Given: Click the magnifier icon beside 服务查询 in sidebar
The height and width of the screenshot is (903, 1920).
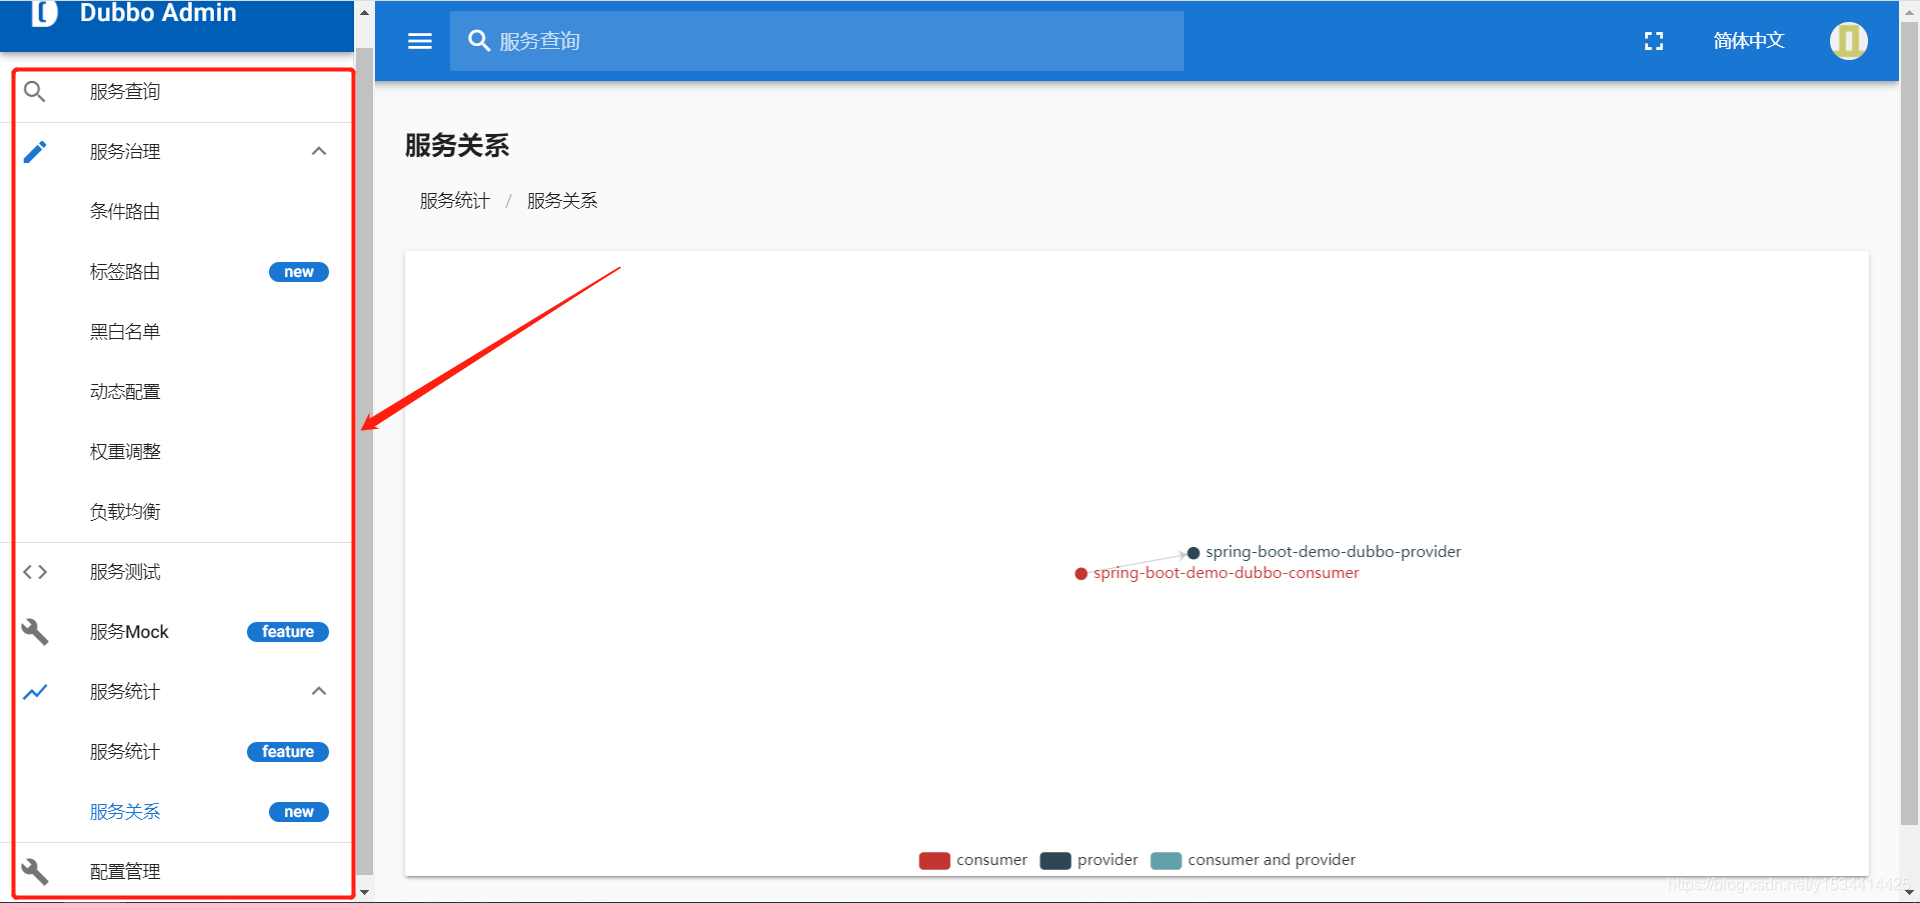Looking at the screenshot, I should (35, 92).
